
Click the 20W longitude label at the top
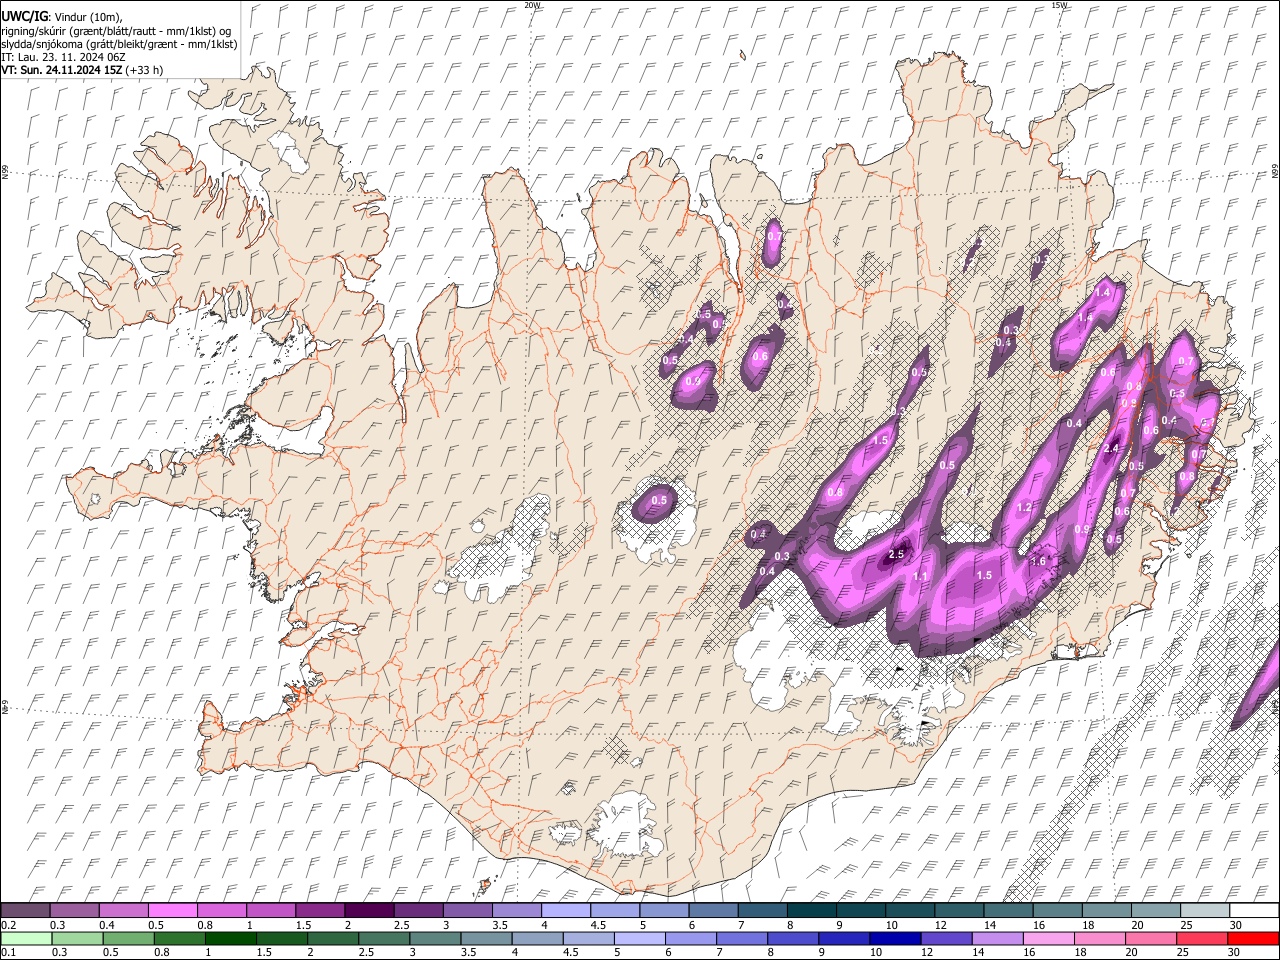coord(532,5)
